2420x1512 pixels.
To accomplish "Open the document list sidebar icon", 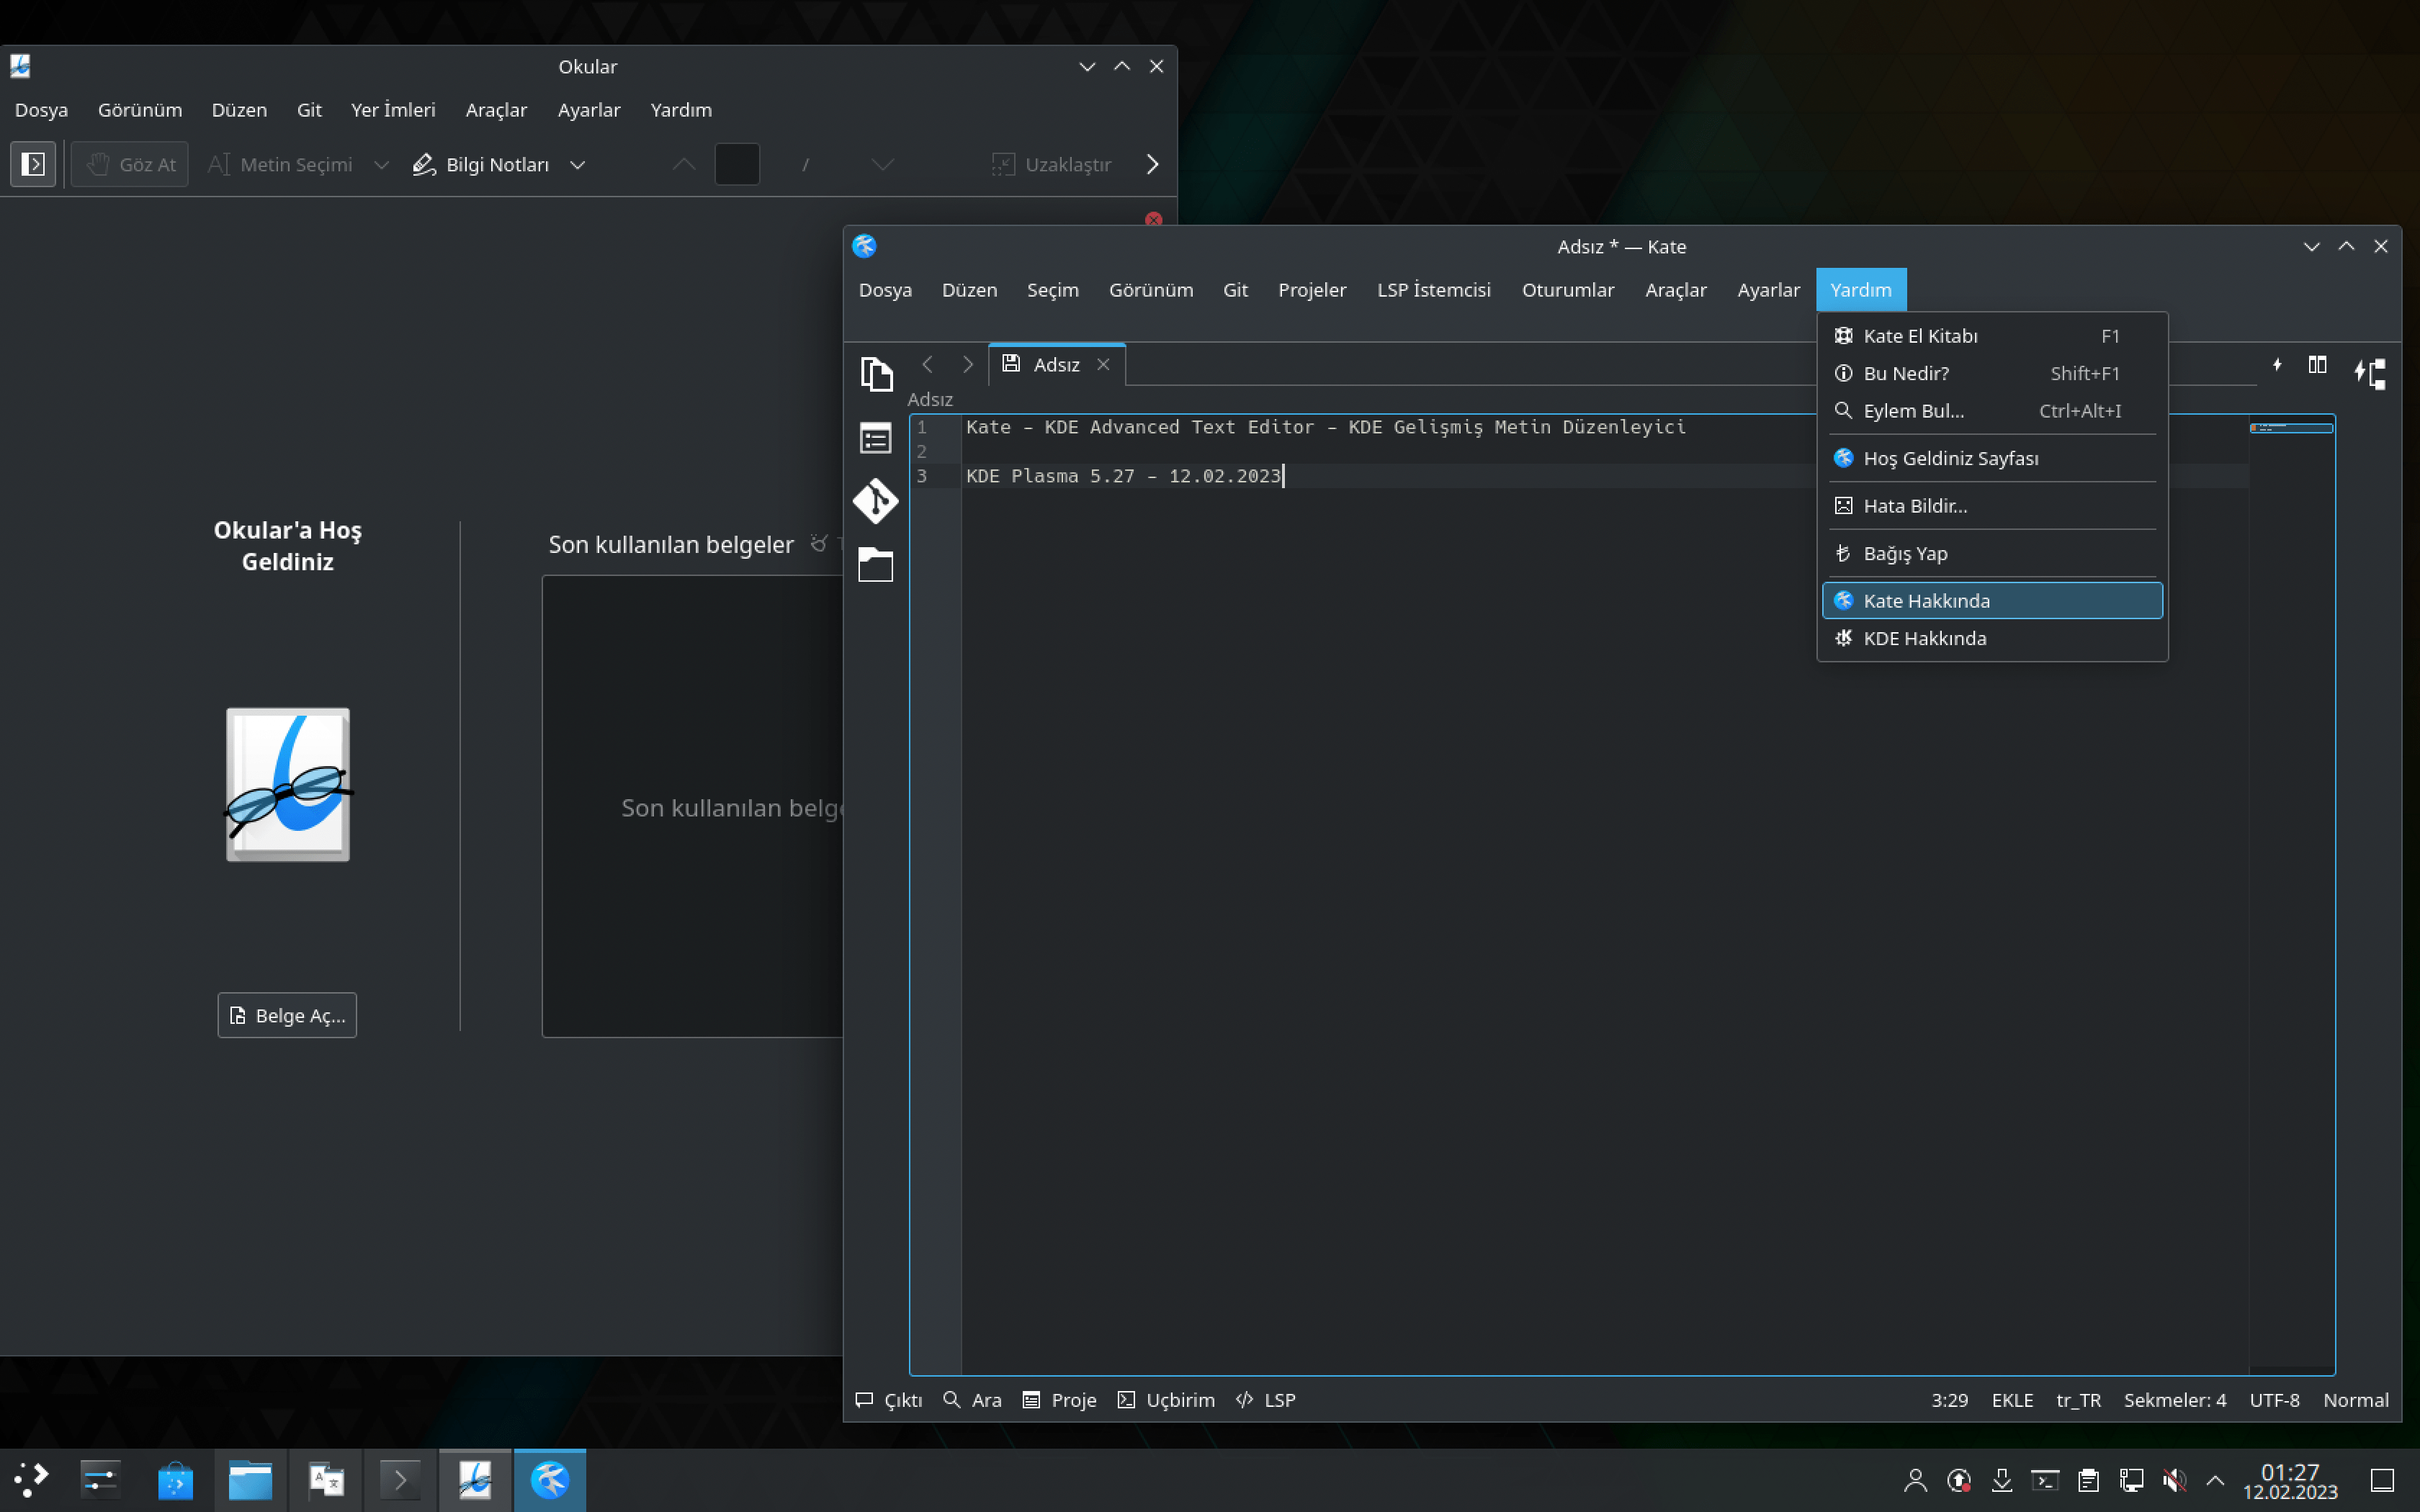I will pyautogui.click(x=875, y=438).
